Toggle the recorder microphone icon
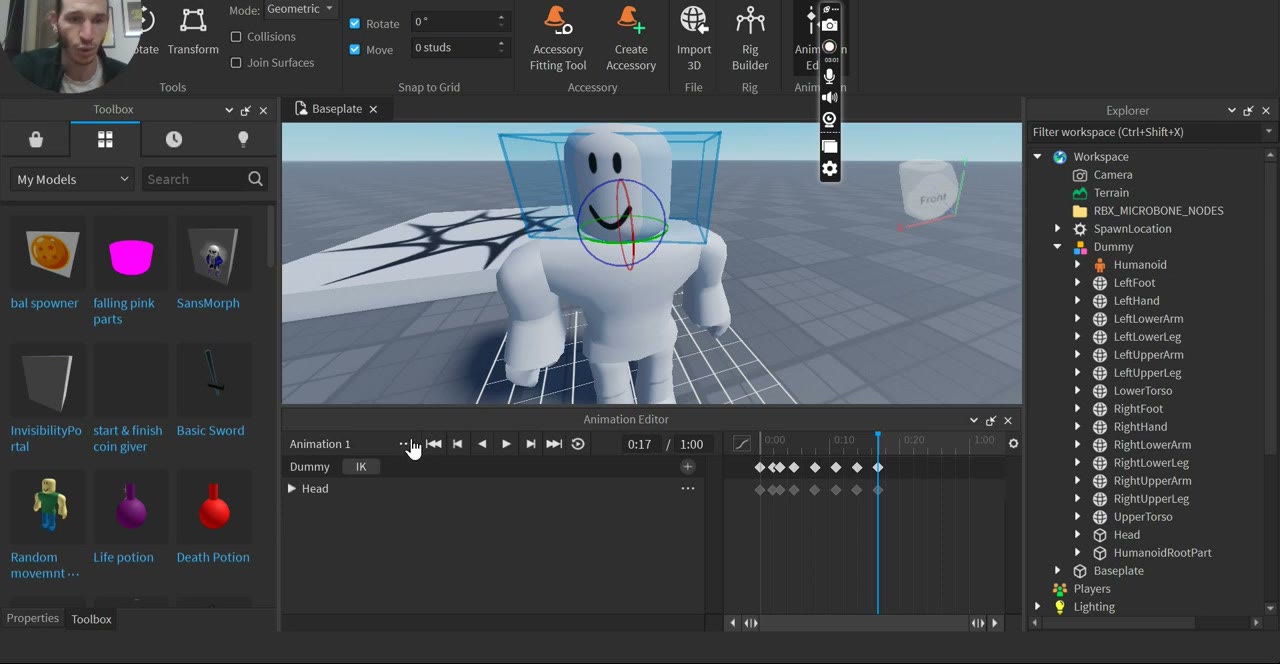Viewport: 1280px width, 664px height. 829,76
